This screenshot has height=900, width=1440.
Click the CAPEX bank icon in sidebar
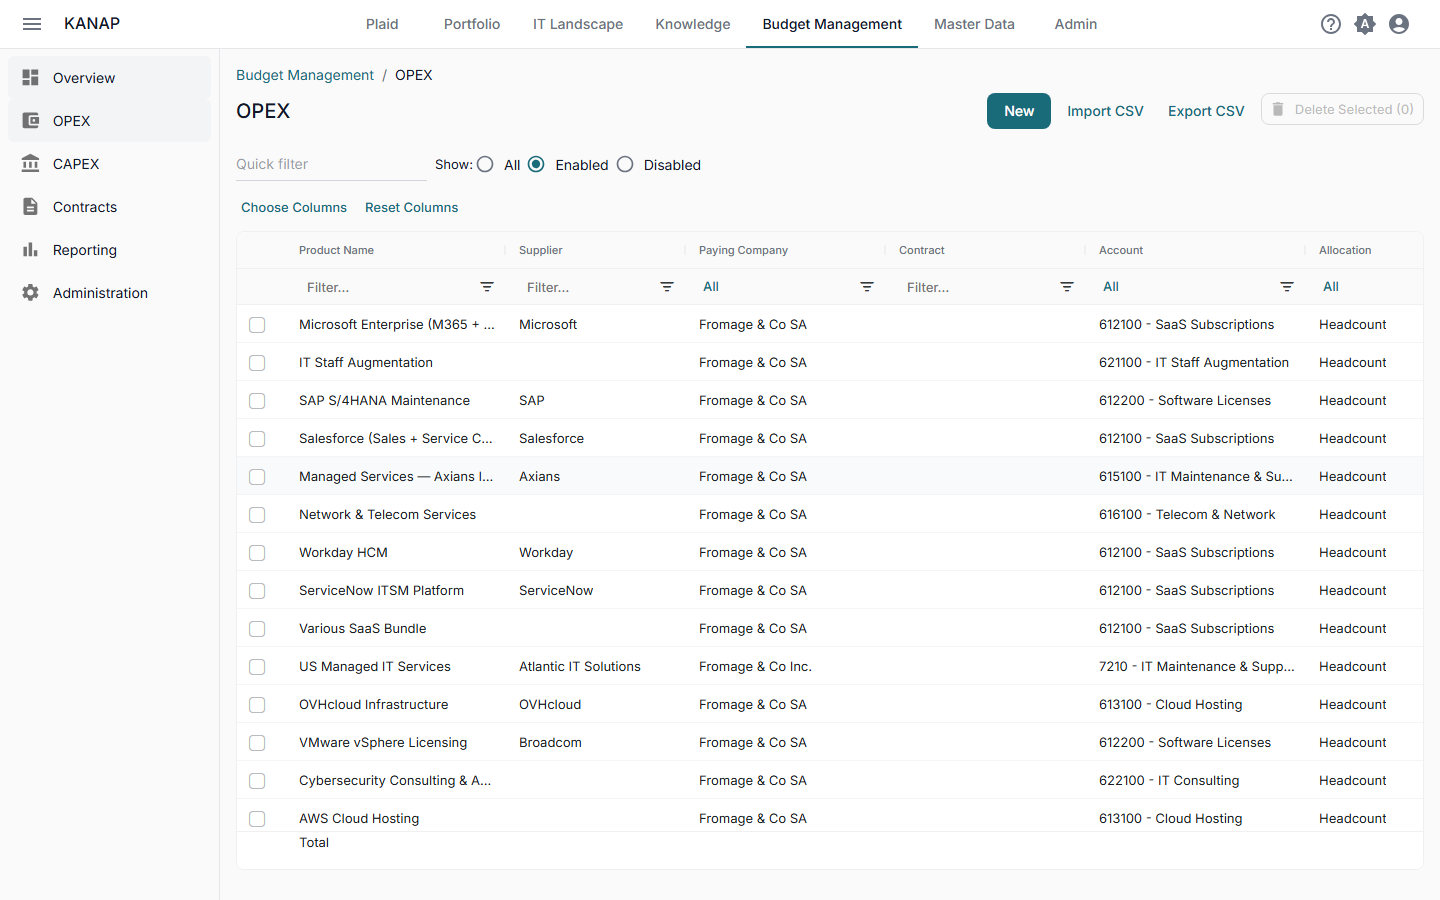click(x=31, y=163)
